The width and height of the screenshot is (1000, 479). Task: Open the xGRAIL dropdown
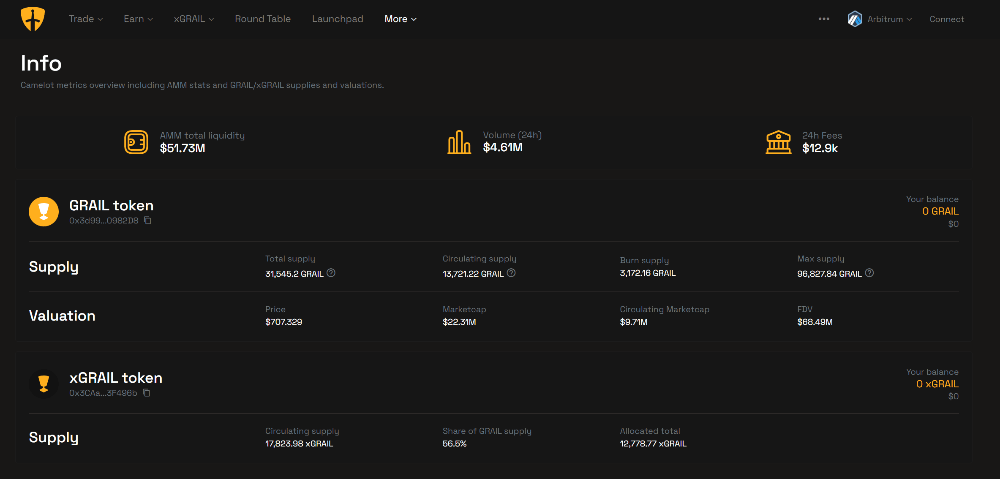[194, 19]
